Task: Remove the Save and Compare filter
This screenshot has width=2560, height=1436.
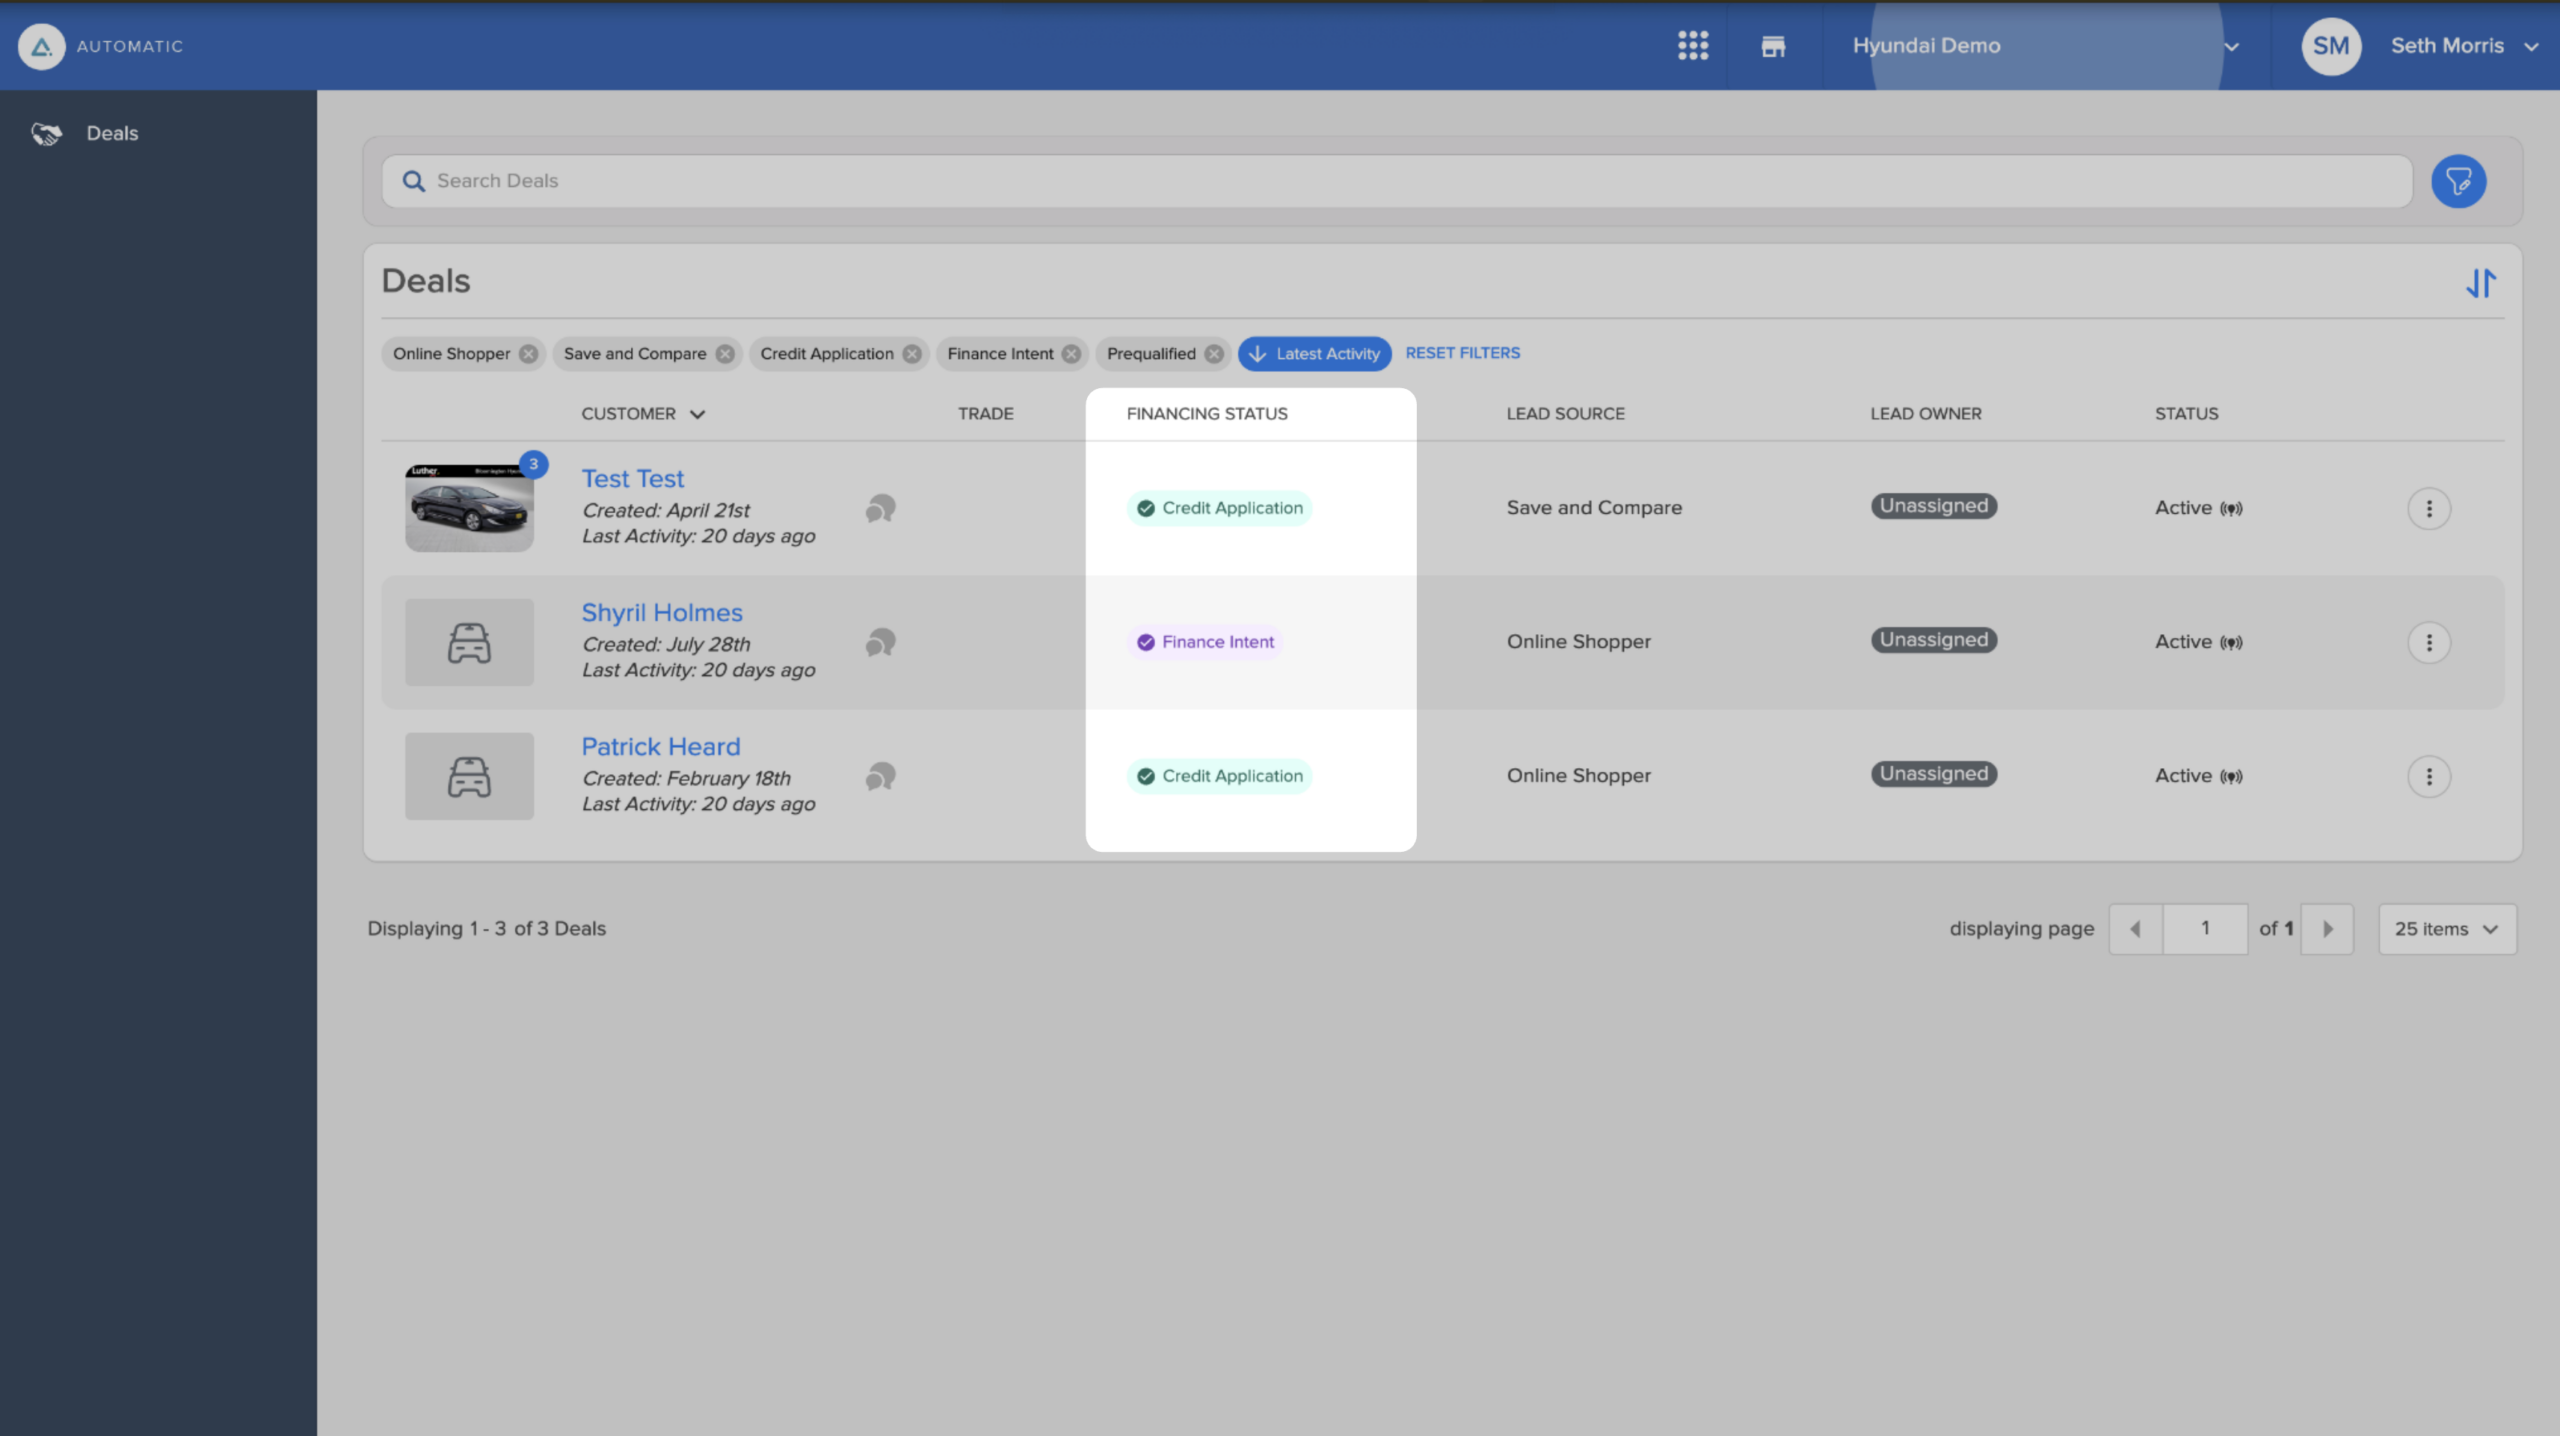Action: pyautogui.click(x=725, y=354)
